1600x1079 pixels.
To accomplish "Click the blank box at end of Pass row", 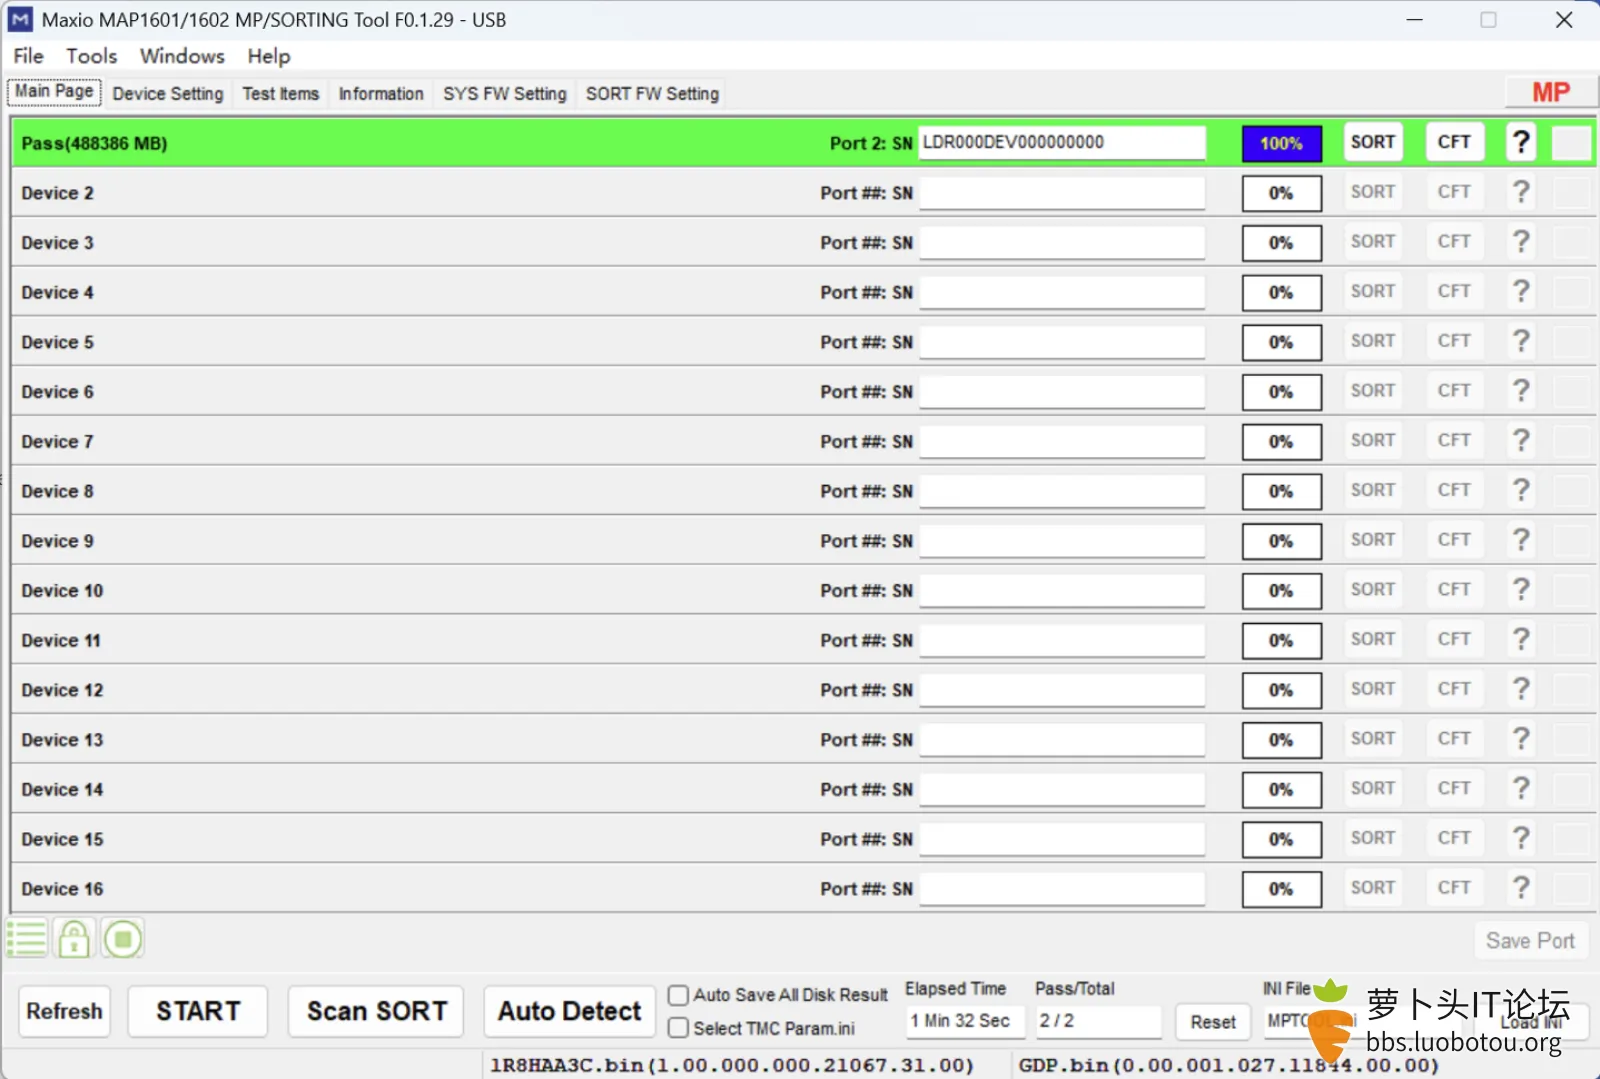I will coord(1572,143).
